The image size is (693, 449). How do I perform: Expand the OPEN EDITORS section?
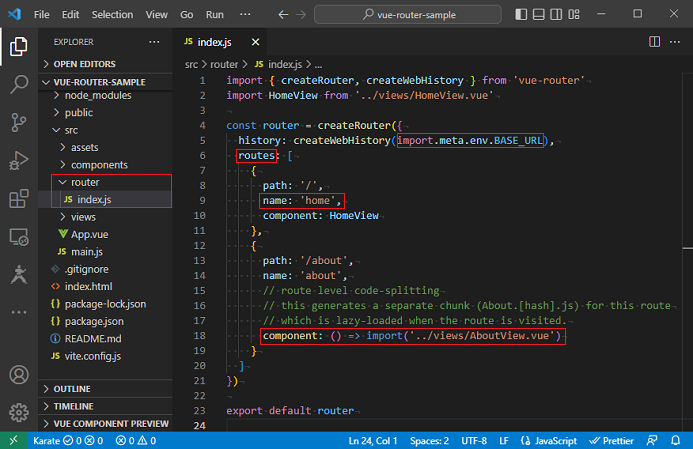[x=105, y=64]
